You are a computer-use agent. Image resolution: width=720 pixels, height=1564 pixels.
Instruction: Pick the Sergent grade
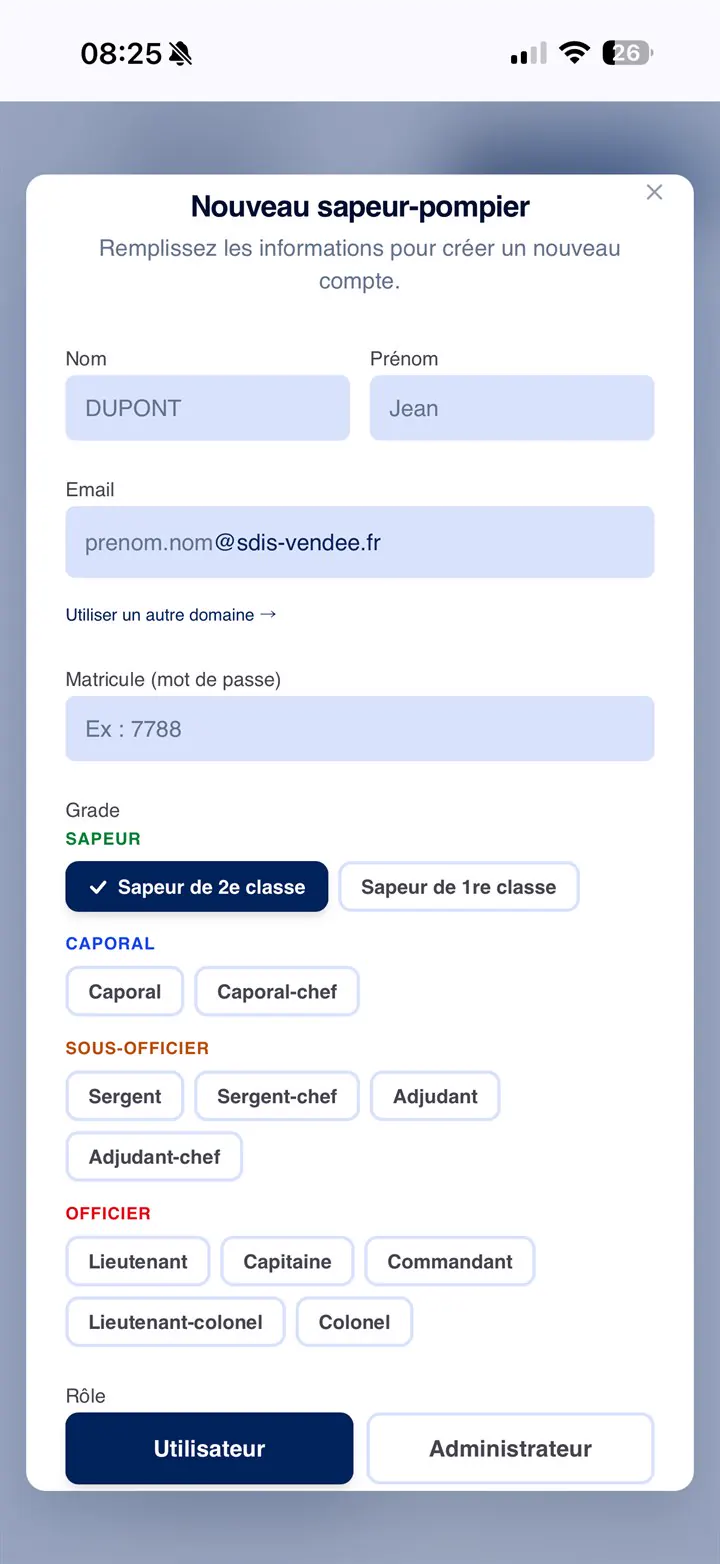tap(124, 1095)
